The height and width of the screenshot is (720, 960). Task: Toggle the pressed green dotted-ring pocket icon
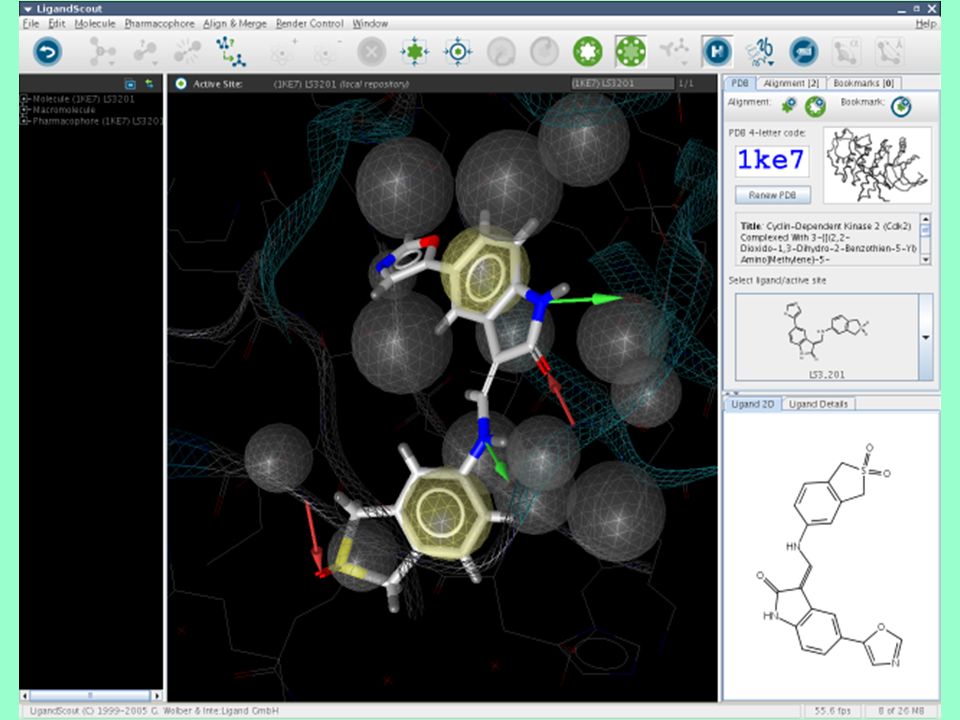click(x=631, y=51)
